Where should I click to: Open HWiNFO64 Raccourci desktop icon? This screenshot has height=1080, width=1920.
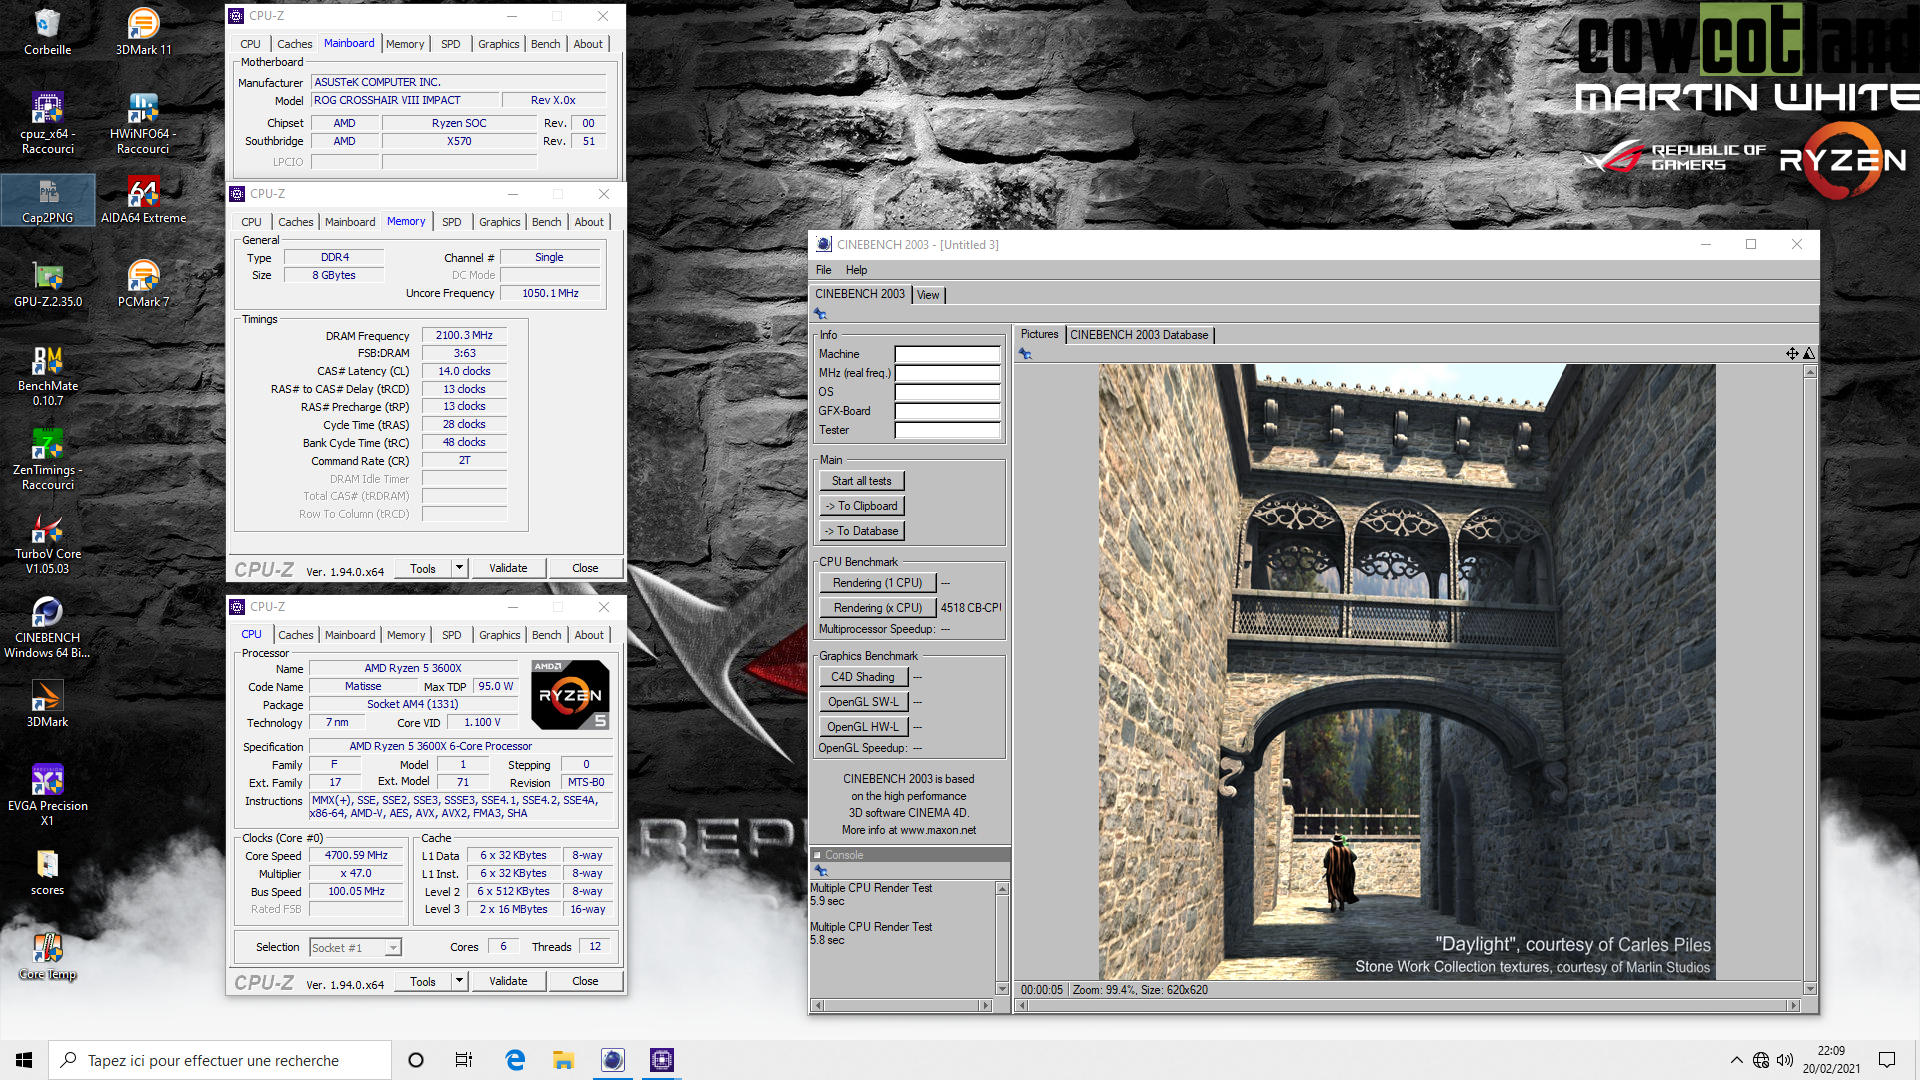point(143,123)
